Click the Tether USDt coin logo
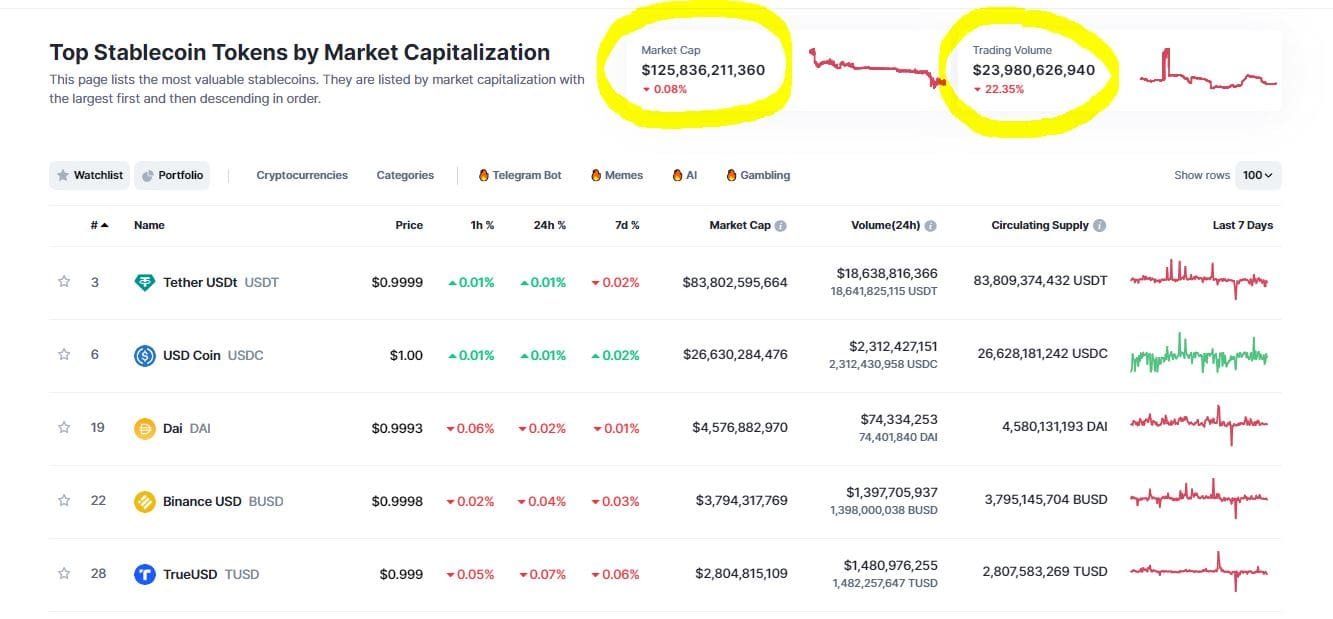 tap(144, 281)
